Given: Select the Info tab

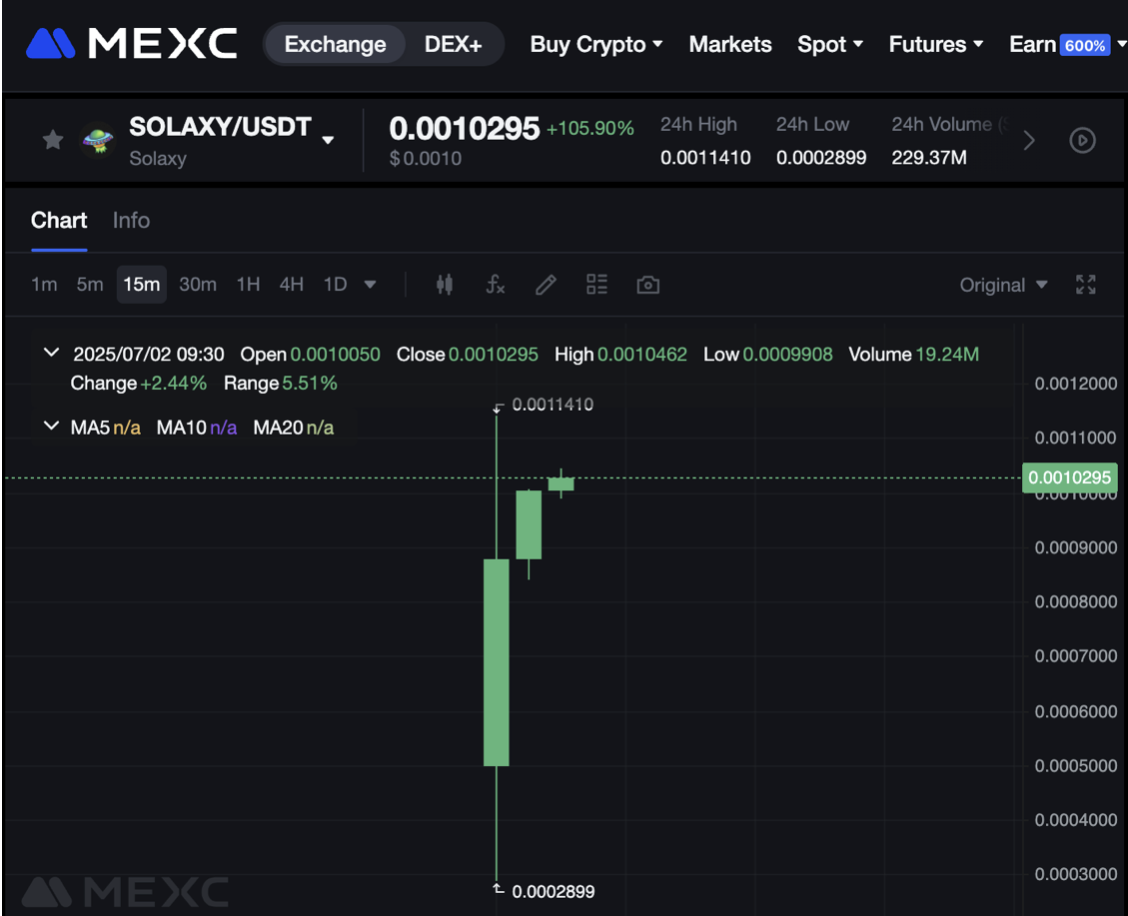Looking at the screenshot, I should (131, 220).
